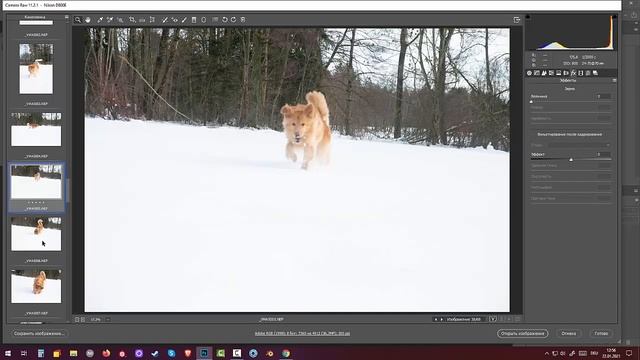Open the Tone Curve panel tab
Viewport: 640px width, 360px height.
tap(537, 73)
